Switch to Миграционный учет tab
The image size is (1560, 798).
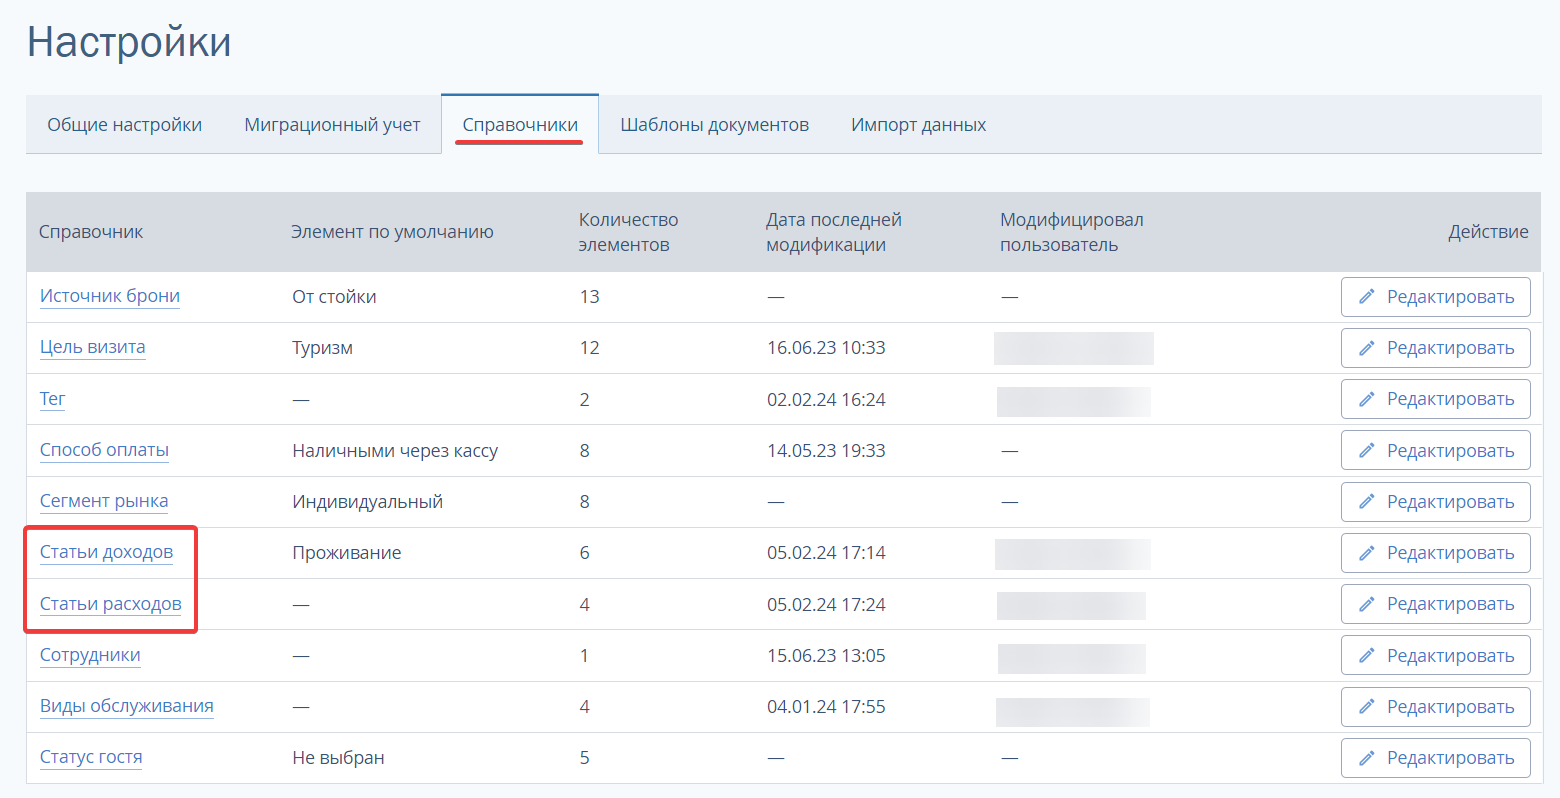[332, 125]
